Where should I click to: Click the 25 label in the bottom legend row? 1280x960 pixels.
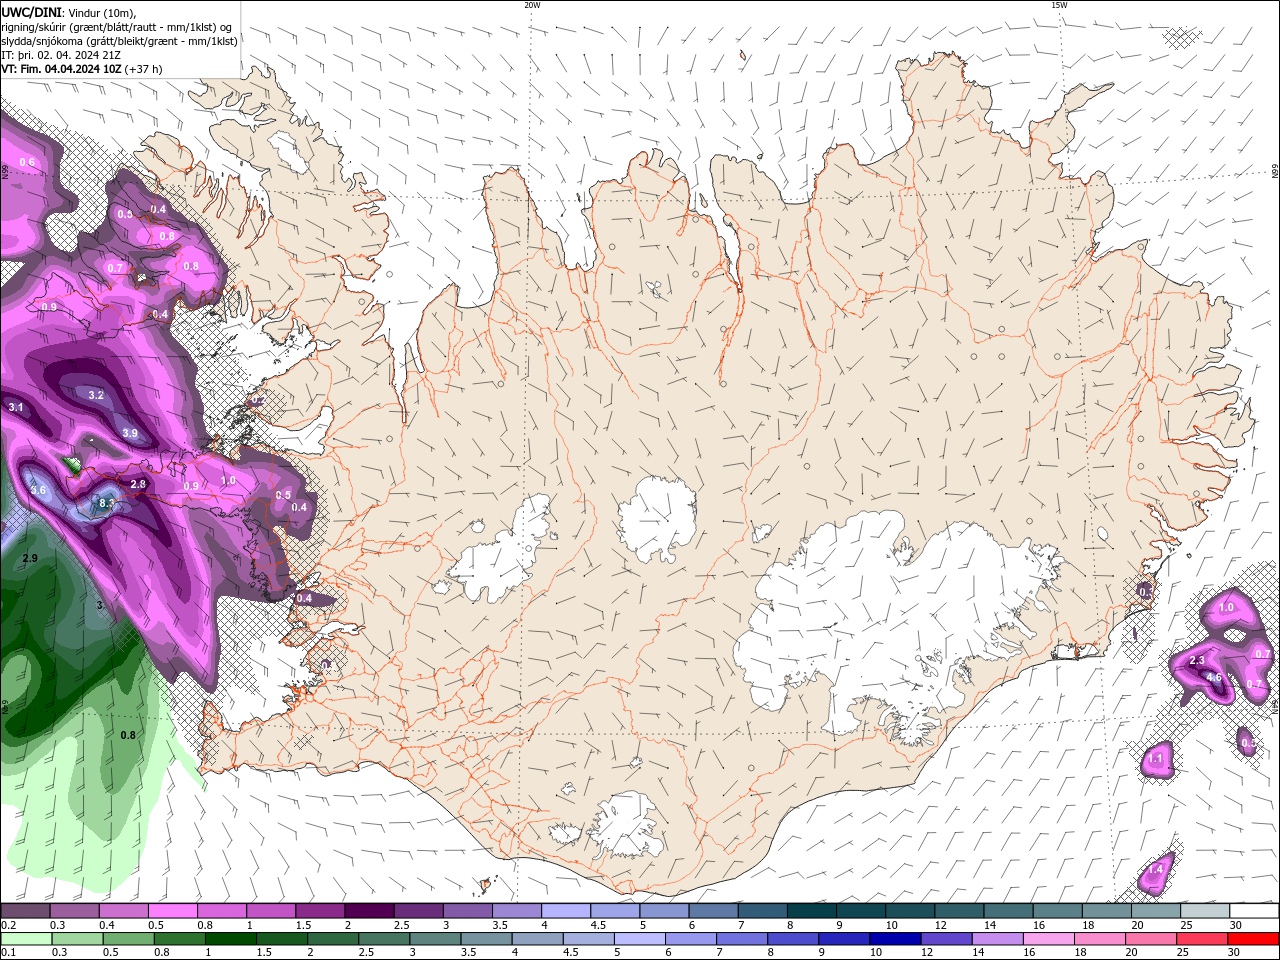point(1182,953)
